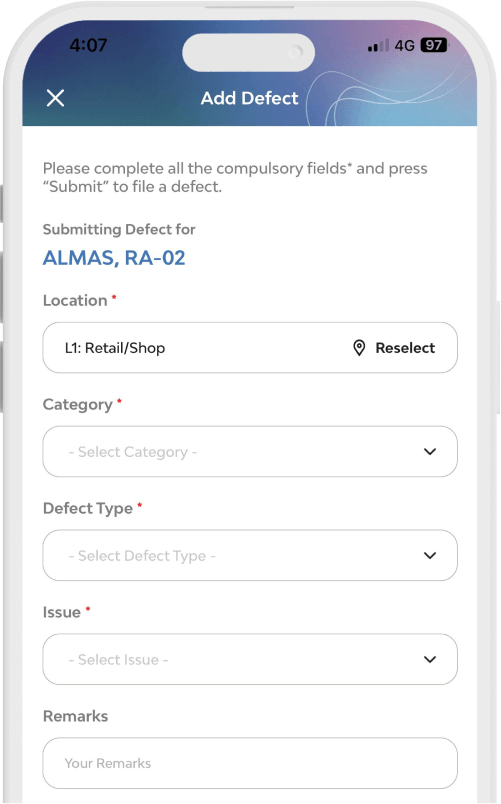This screenshot has width=501, height=804.
Task: Tap the cellular signal bars icon
Action: click(378, 46)
